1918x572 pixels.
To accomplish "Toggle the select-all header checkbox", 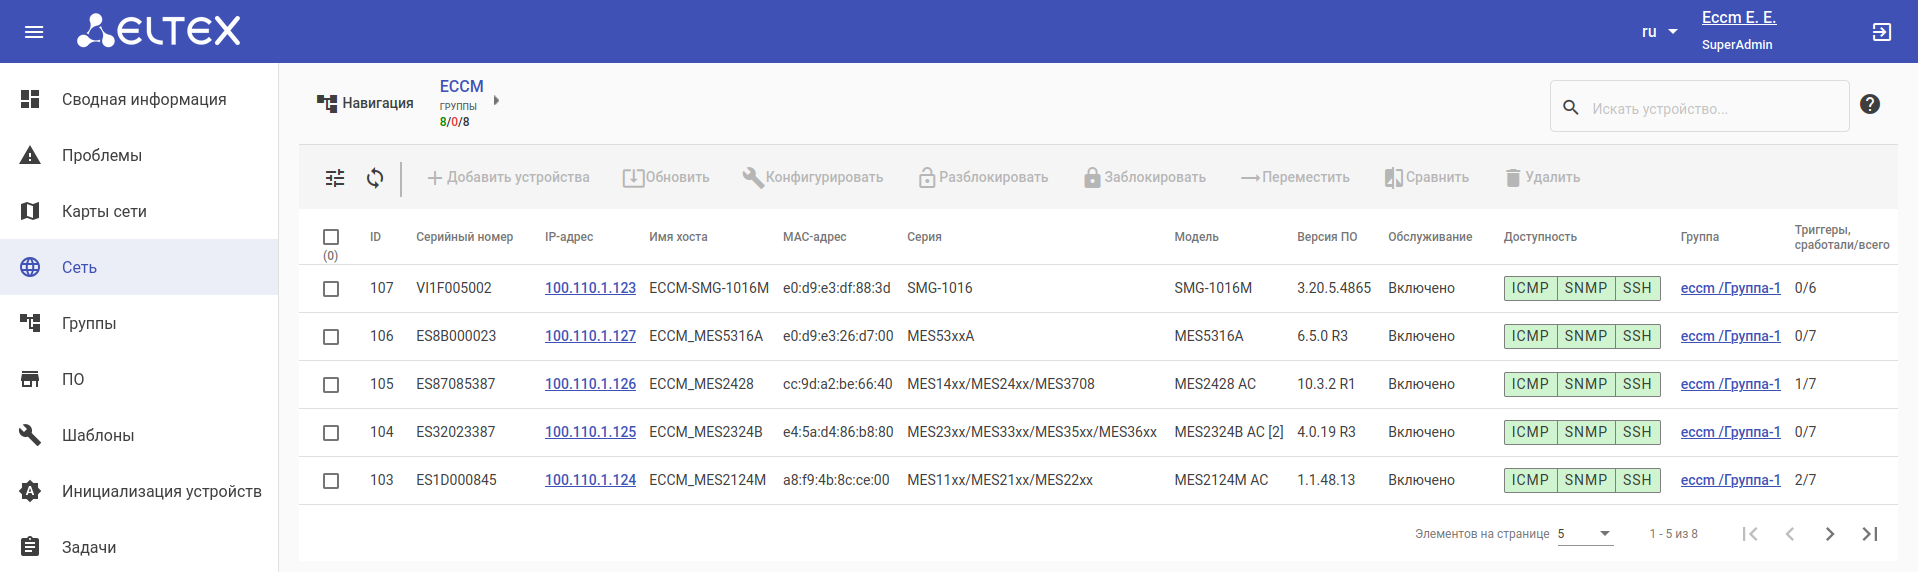I will (331, 237).
